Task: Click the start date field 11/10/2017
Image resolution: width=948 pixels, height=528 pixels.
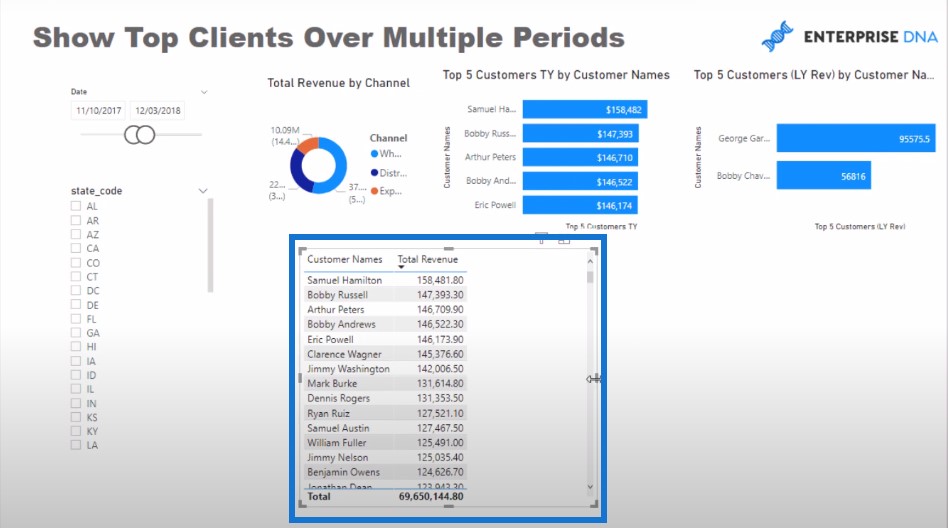Action: point(99,111)
